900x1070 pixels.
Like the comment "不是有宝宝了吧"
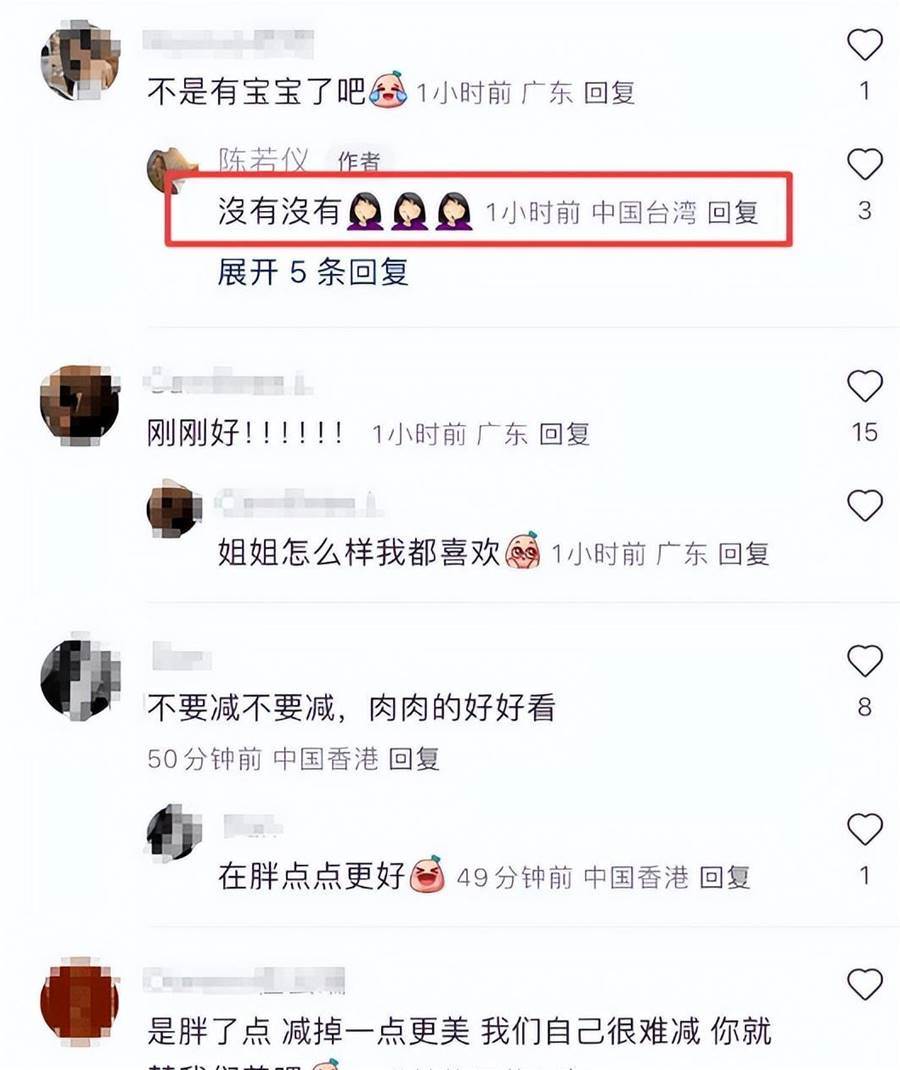pyautogui.click(x=865, y=46)
